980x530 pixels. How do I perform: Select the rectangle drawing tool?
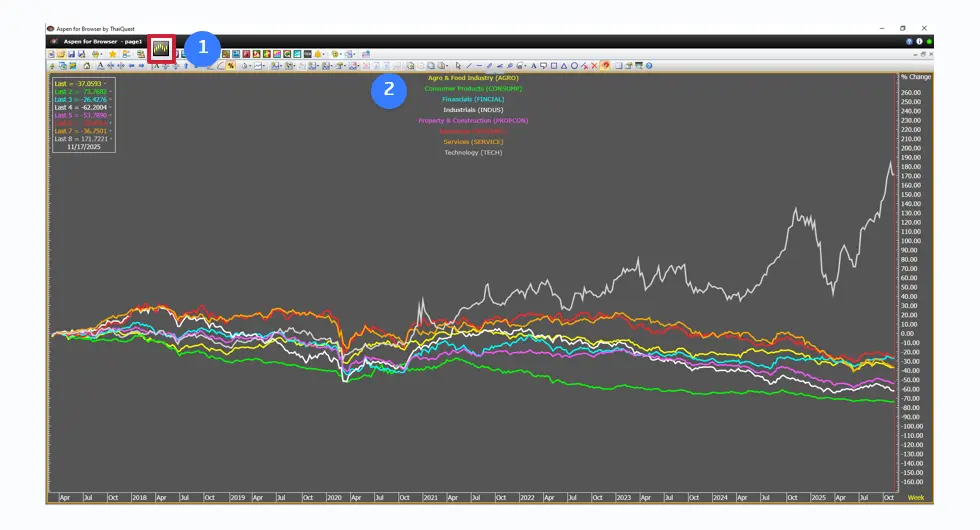coord(554,66)
